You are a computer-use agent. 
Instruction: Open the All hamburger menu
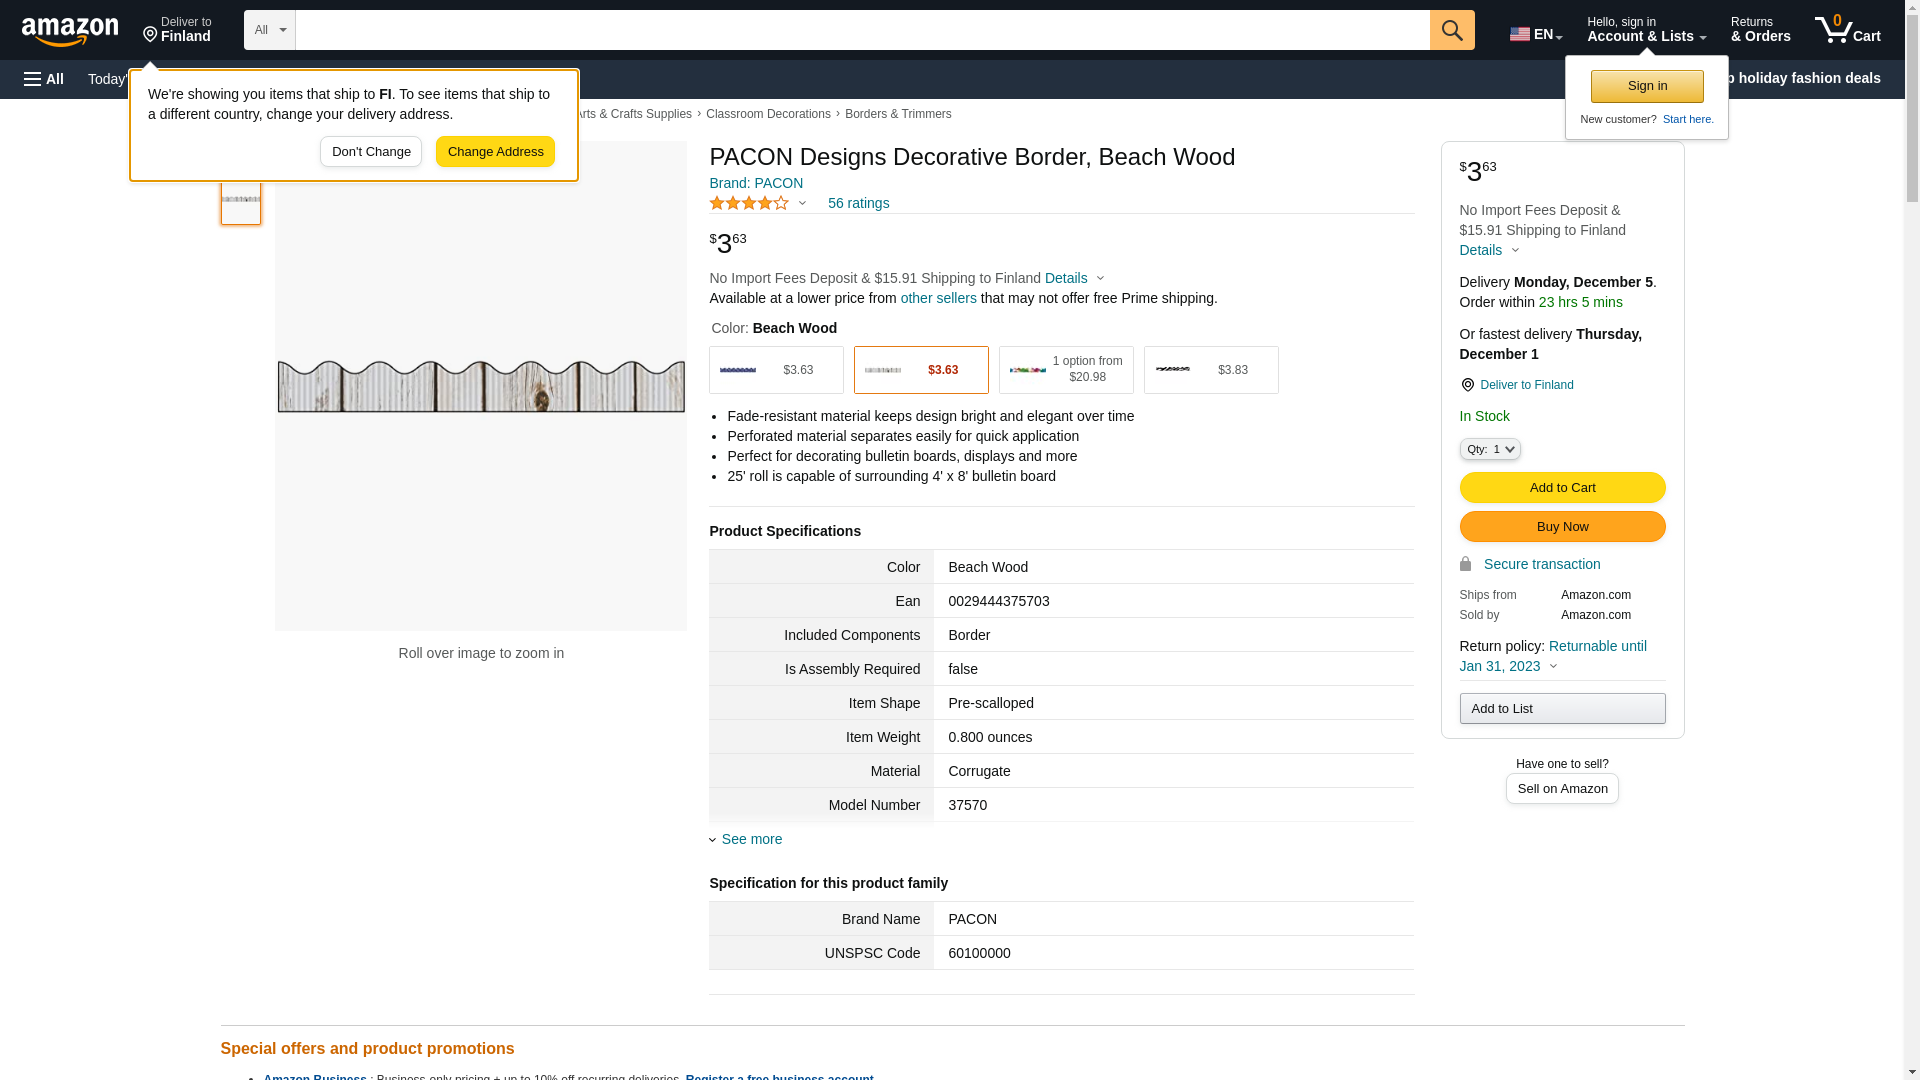[x=44, y=79]
